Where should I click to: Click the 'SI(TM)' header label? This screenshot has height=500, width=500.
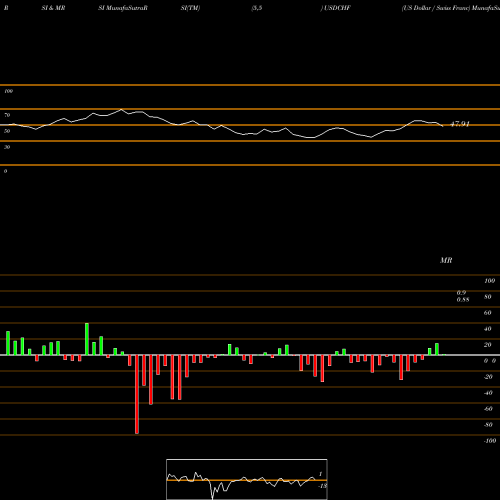coord(190,8)
